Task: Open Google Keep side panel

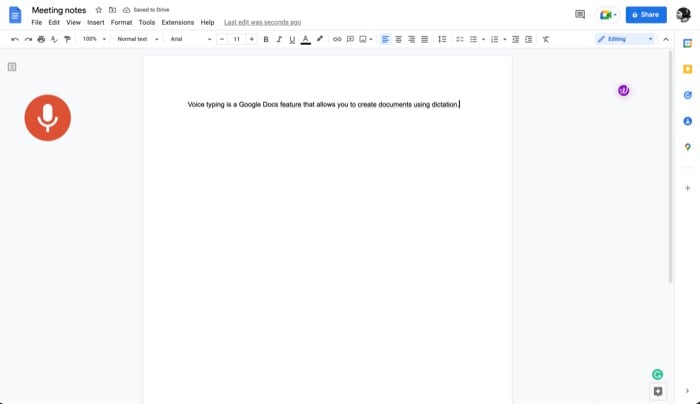Action: (688, 69)
